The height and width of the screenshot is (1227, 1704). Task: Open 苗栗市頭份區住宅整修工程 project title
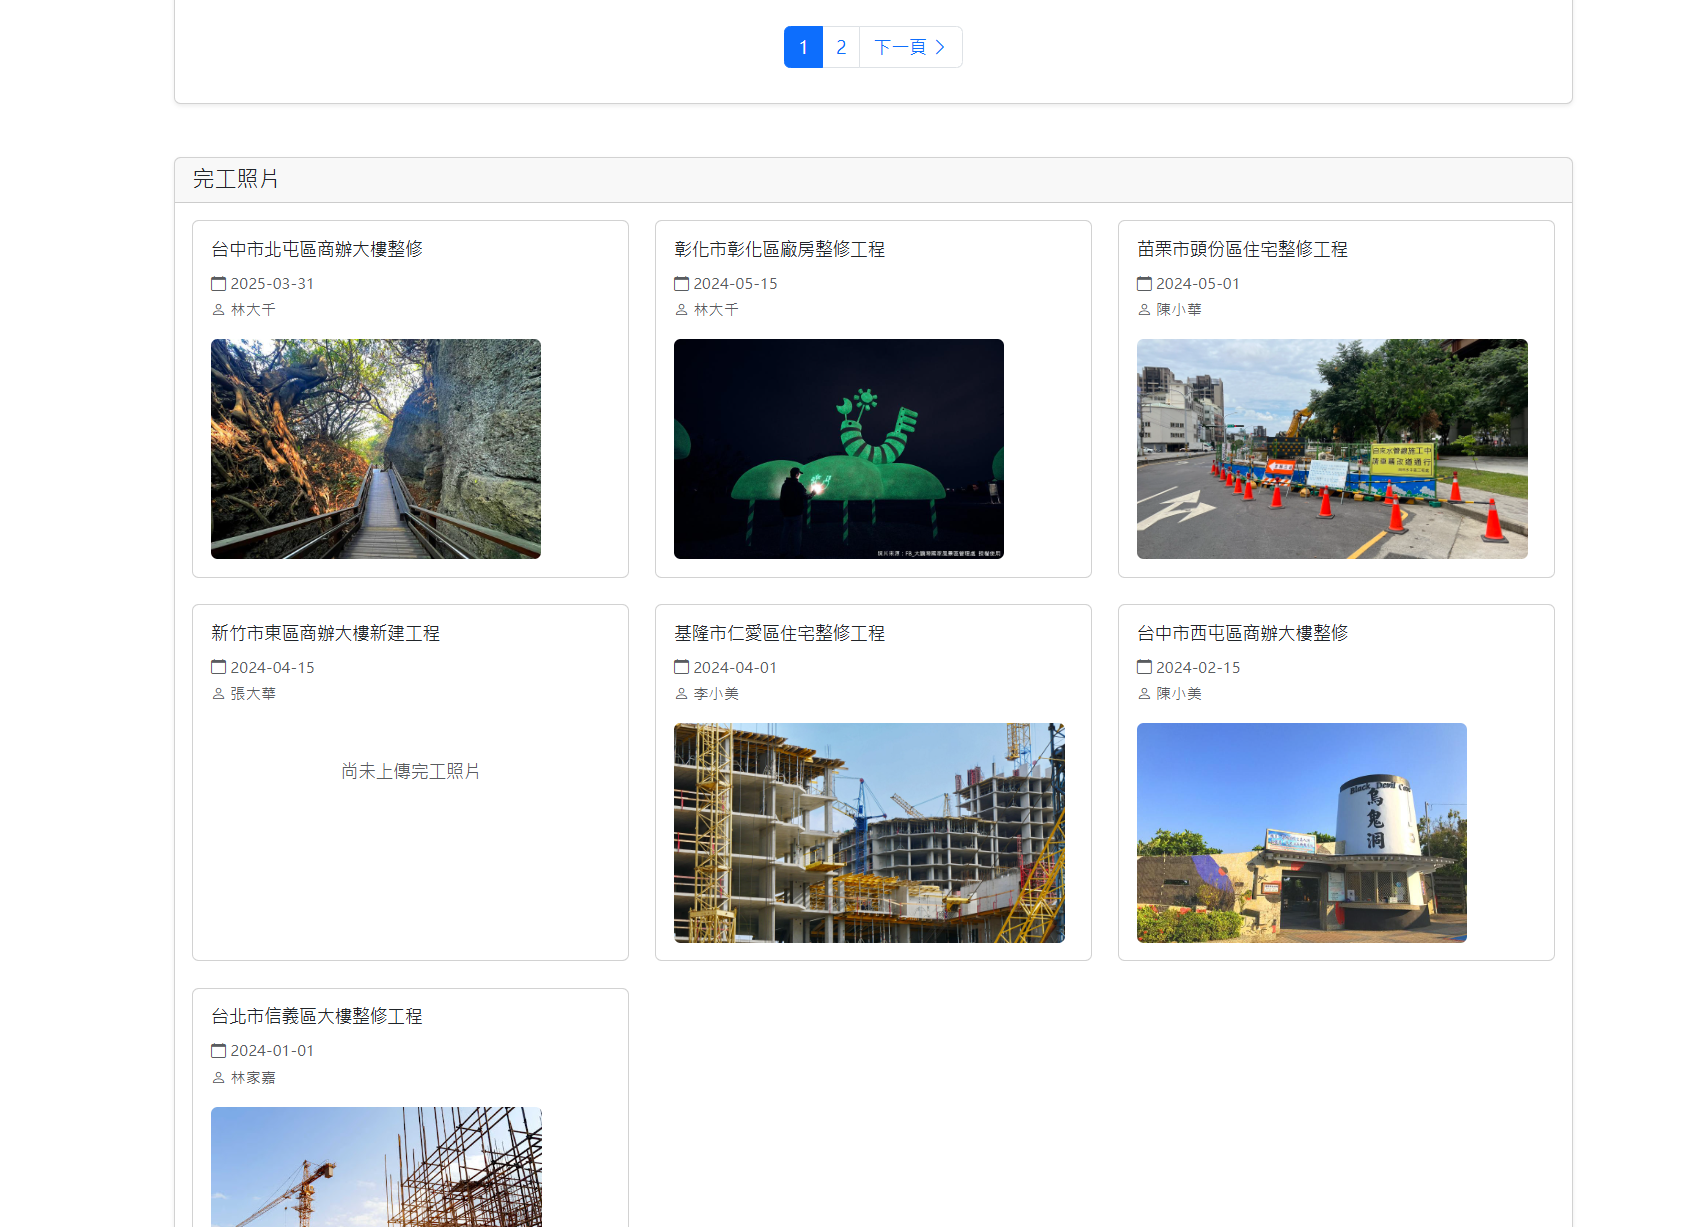(x=1245, y=249)
